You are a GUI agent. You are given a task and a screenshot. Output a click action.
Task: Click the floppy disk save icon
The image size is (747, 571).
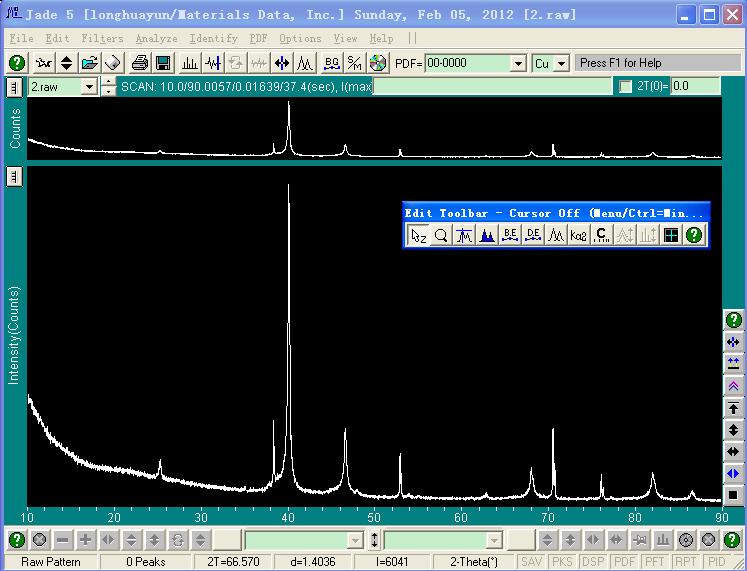[x=163, y=63]
